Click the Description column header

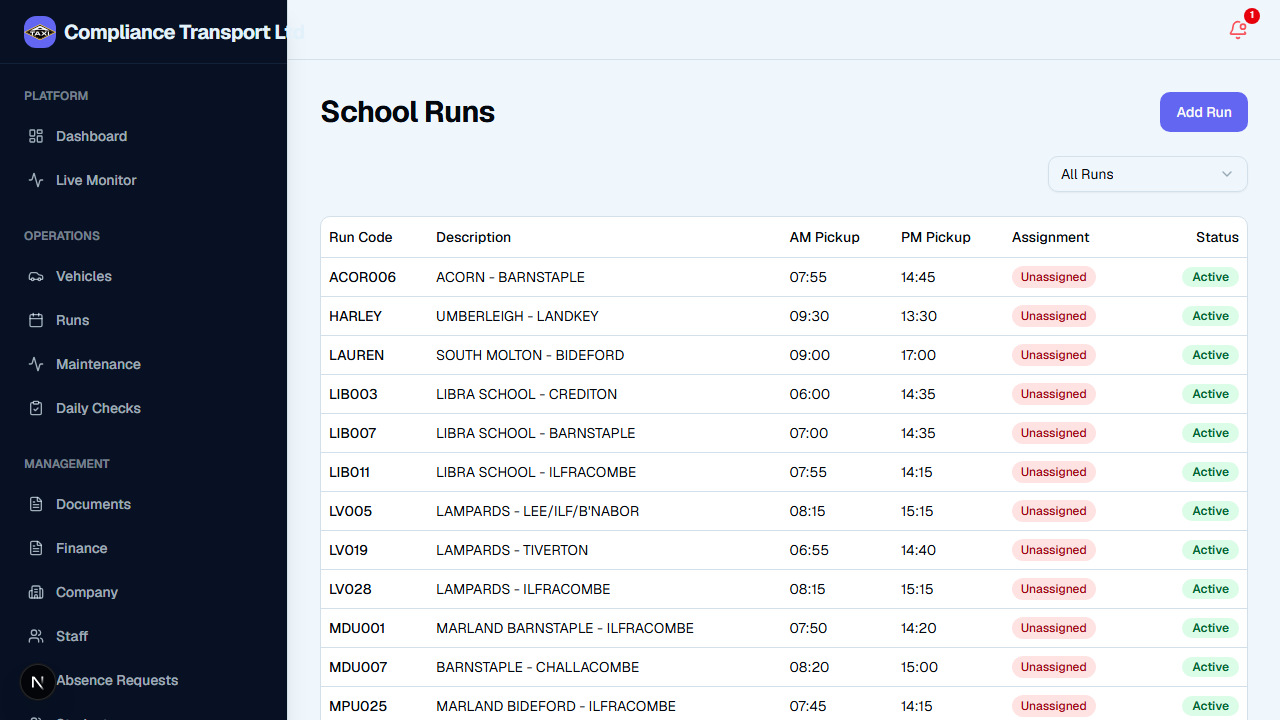[474, 237]
